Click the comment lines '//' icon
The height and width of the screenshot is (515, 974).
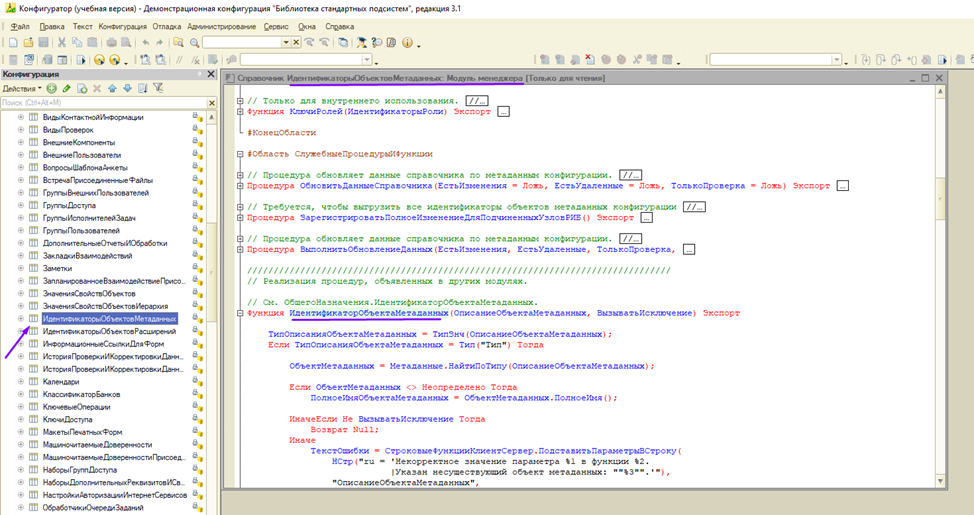pyautogui.click(x=180, y=60)
